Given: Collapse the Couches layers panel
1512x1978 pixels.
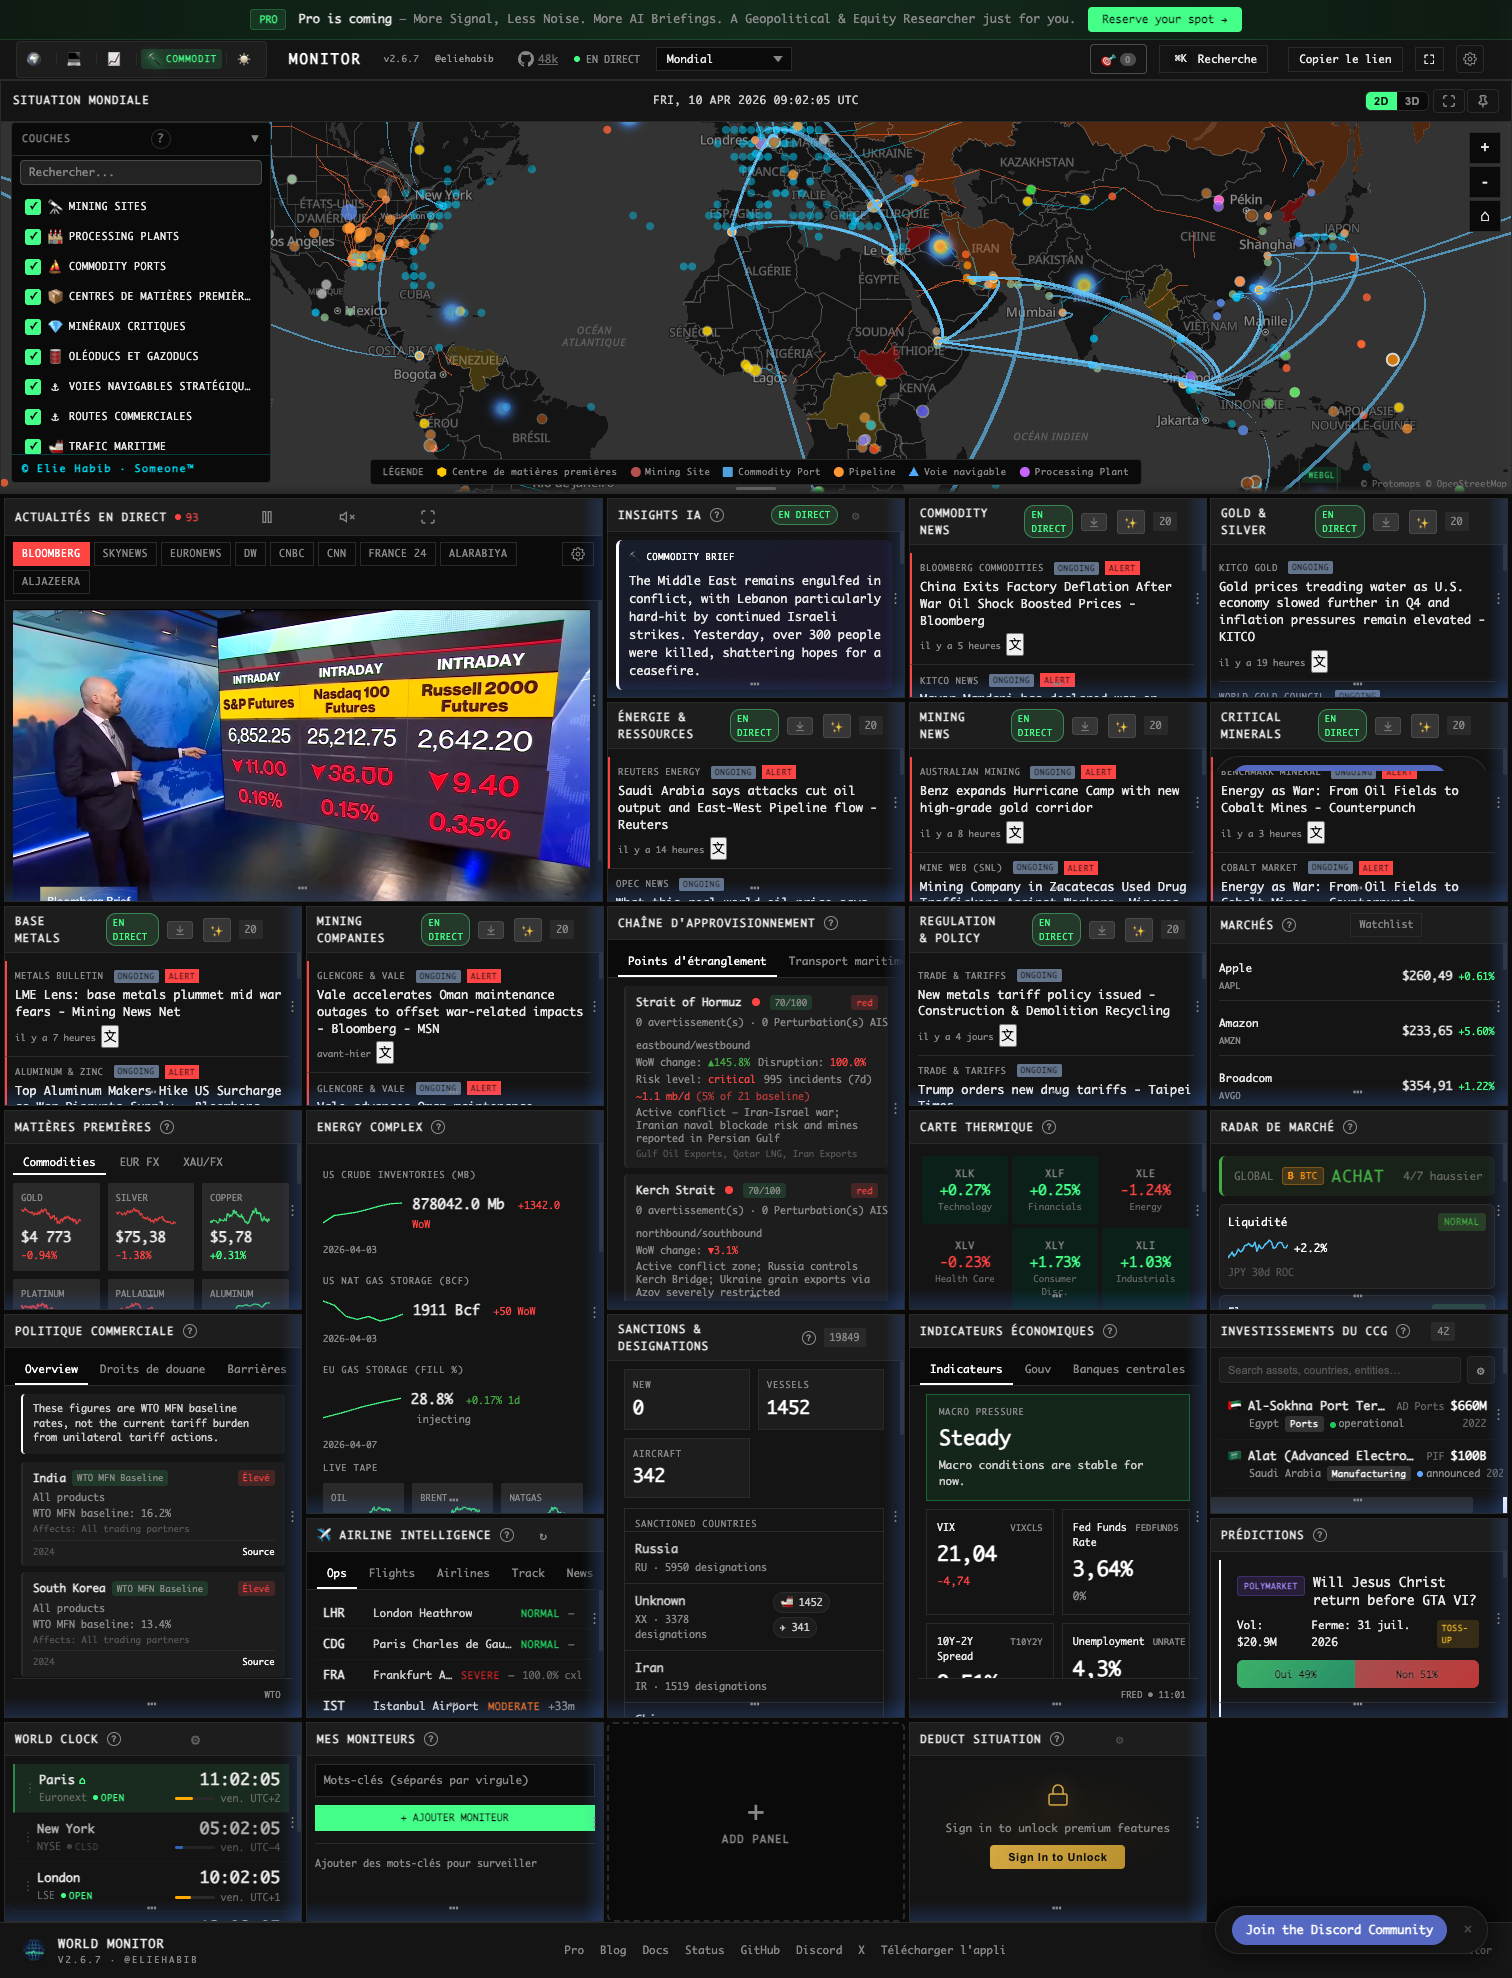Looking at the screenshot, I should 255,139.
